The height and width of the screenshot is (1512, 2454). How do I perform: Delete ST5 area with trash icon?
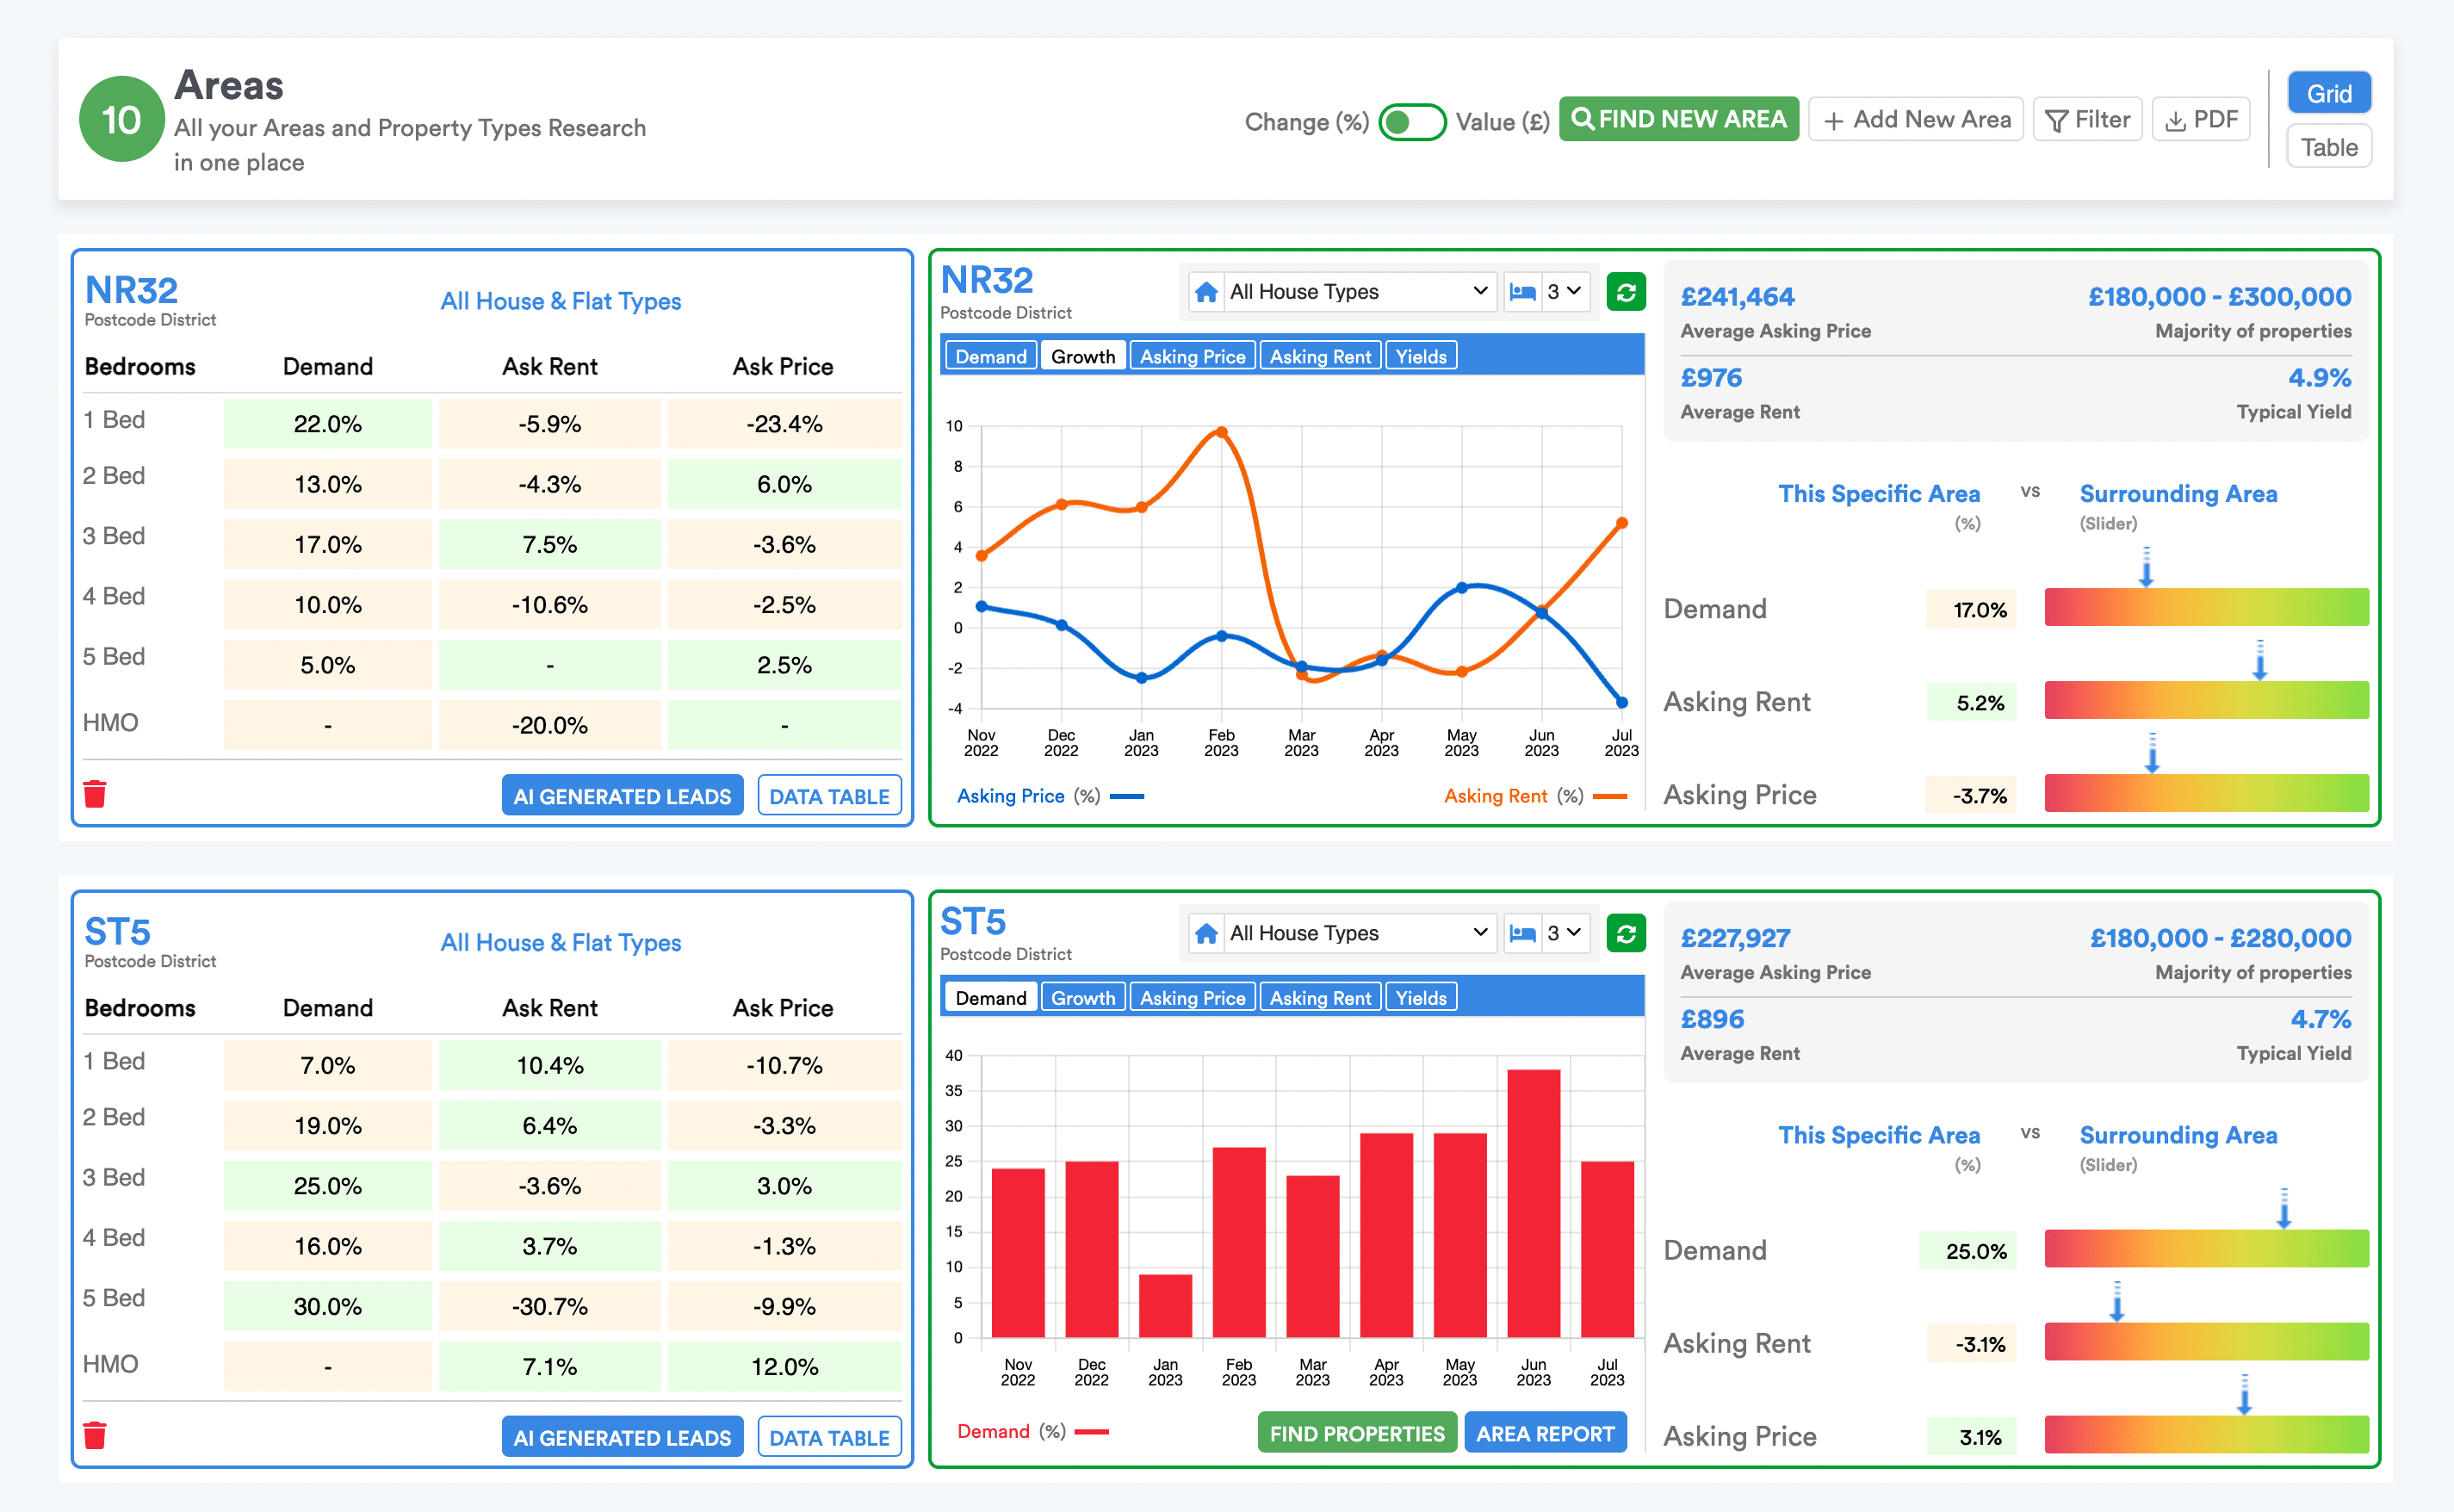point(95,1435)
